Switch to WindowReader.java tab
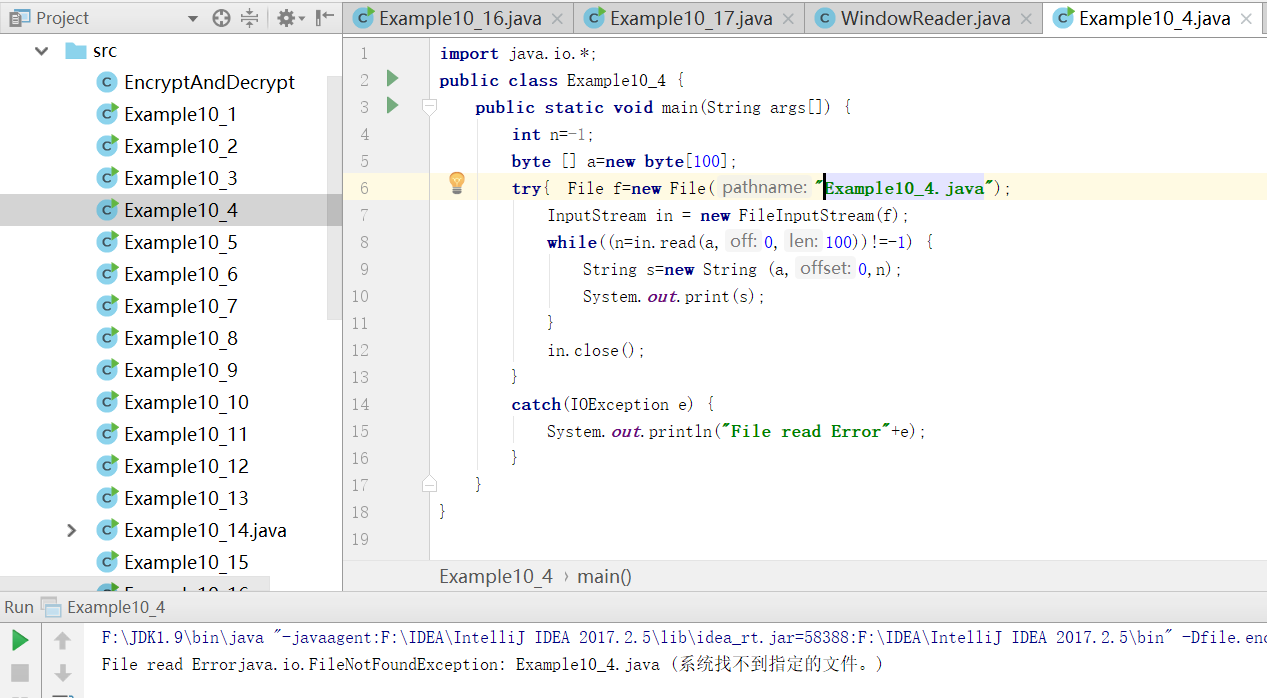 [x=925, y=18]
